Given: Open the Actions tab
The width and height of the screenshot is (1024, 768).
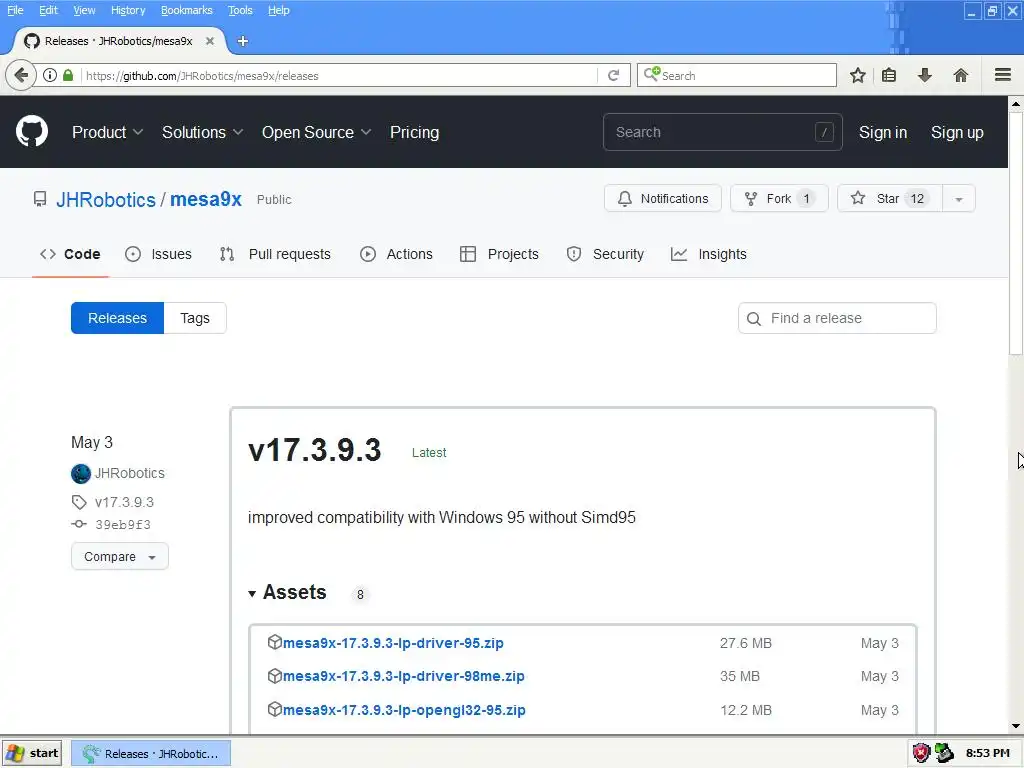Looking at the screenshot, I should tap(396, 254).
